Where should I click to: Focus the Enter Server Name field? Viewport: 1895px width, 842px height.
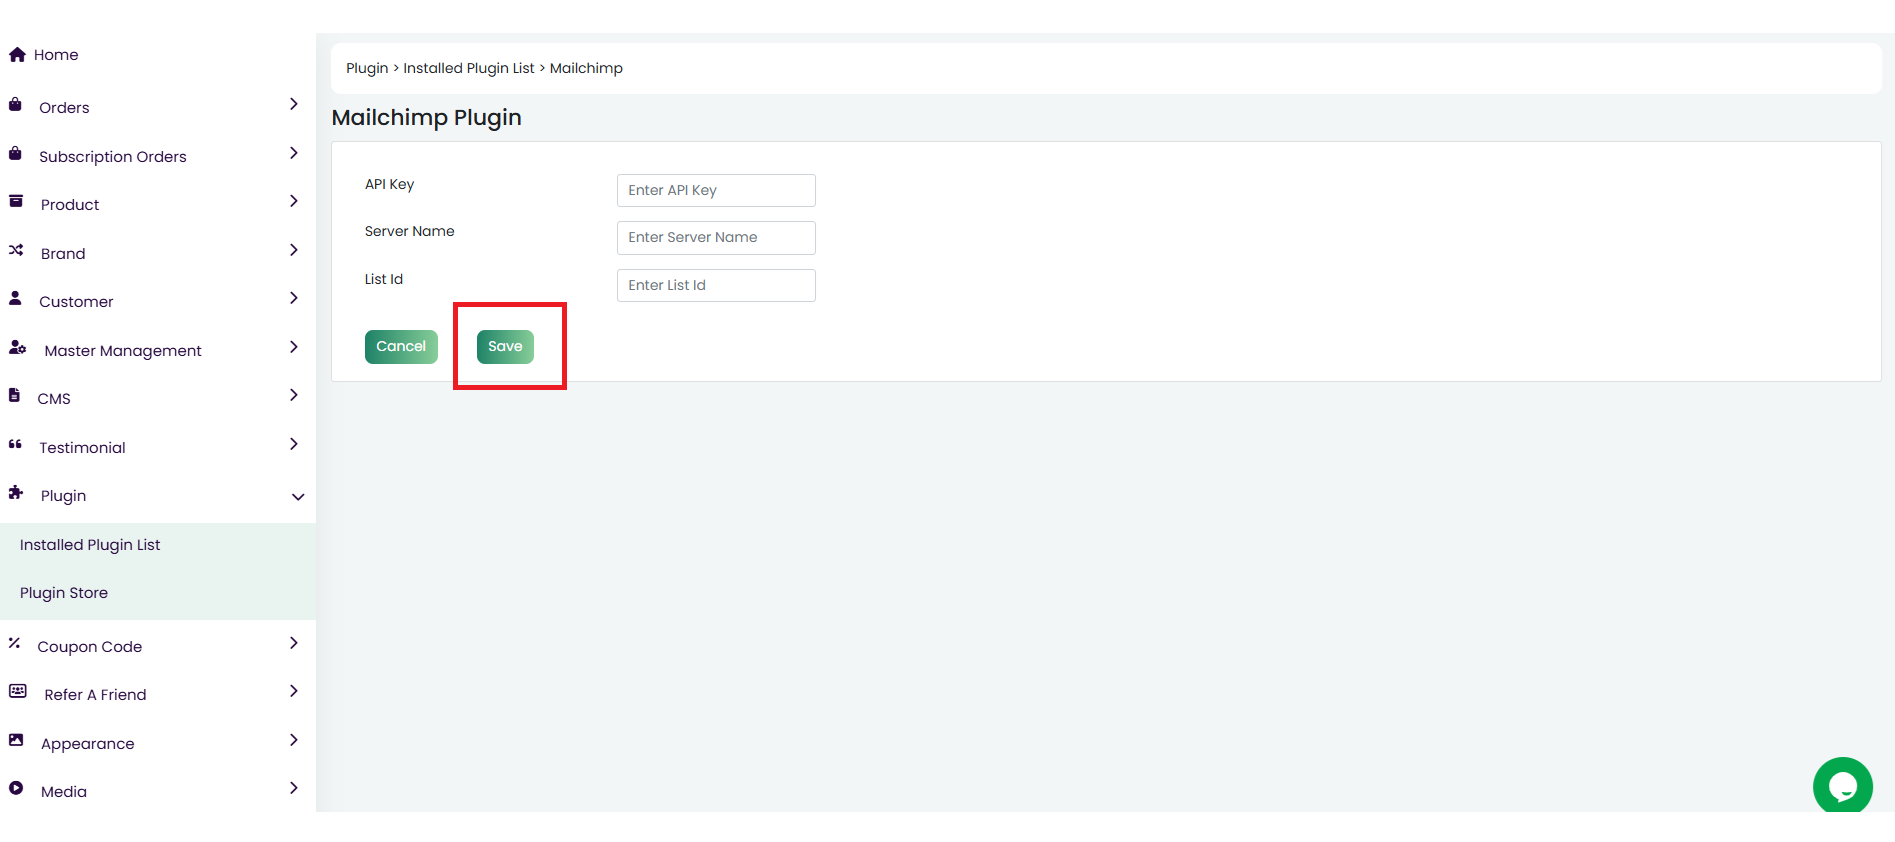coord(716,238)
